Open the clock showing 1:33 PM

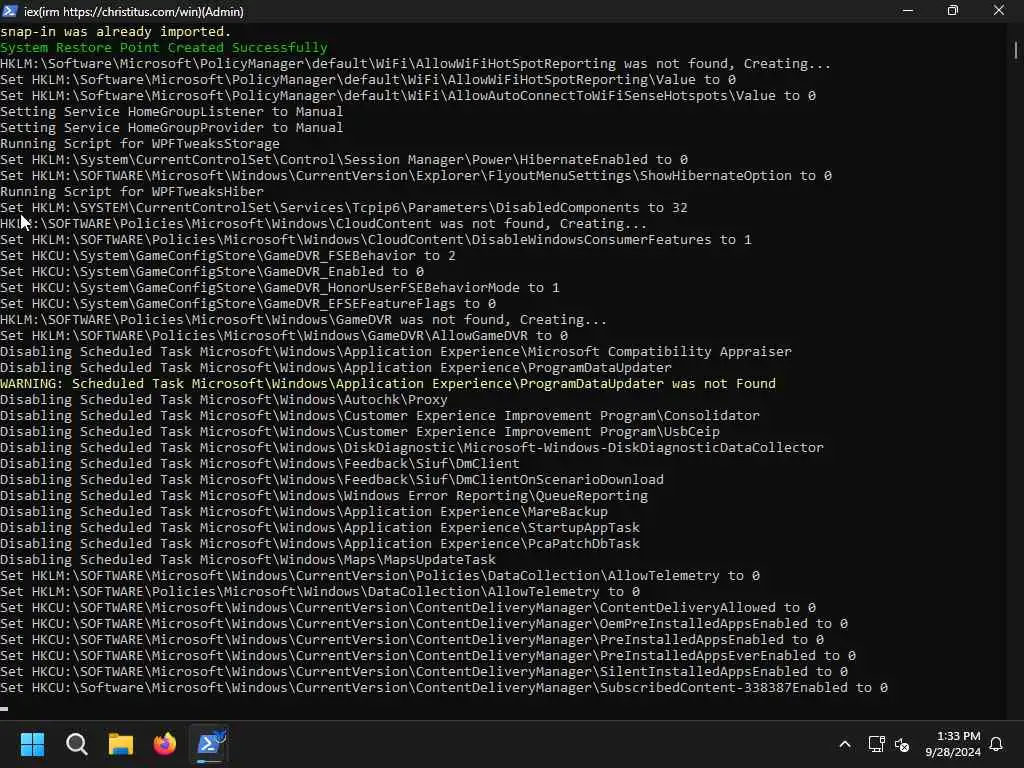953,744
